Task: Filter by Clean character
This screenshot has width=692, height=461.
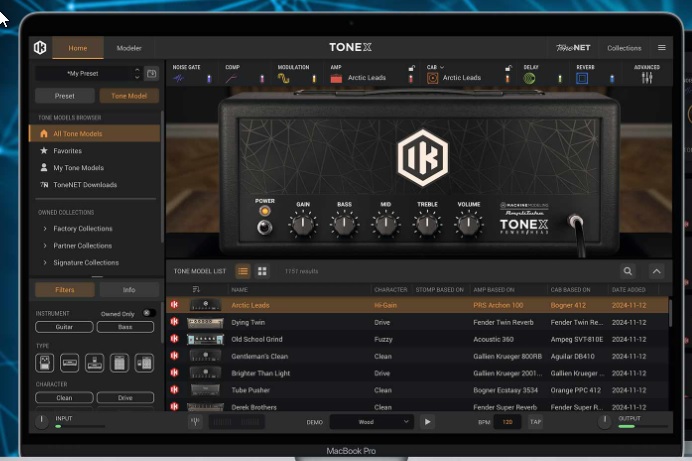Action: (x=64, y=397)
